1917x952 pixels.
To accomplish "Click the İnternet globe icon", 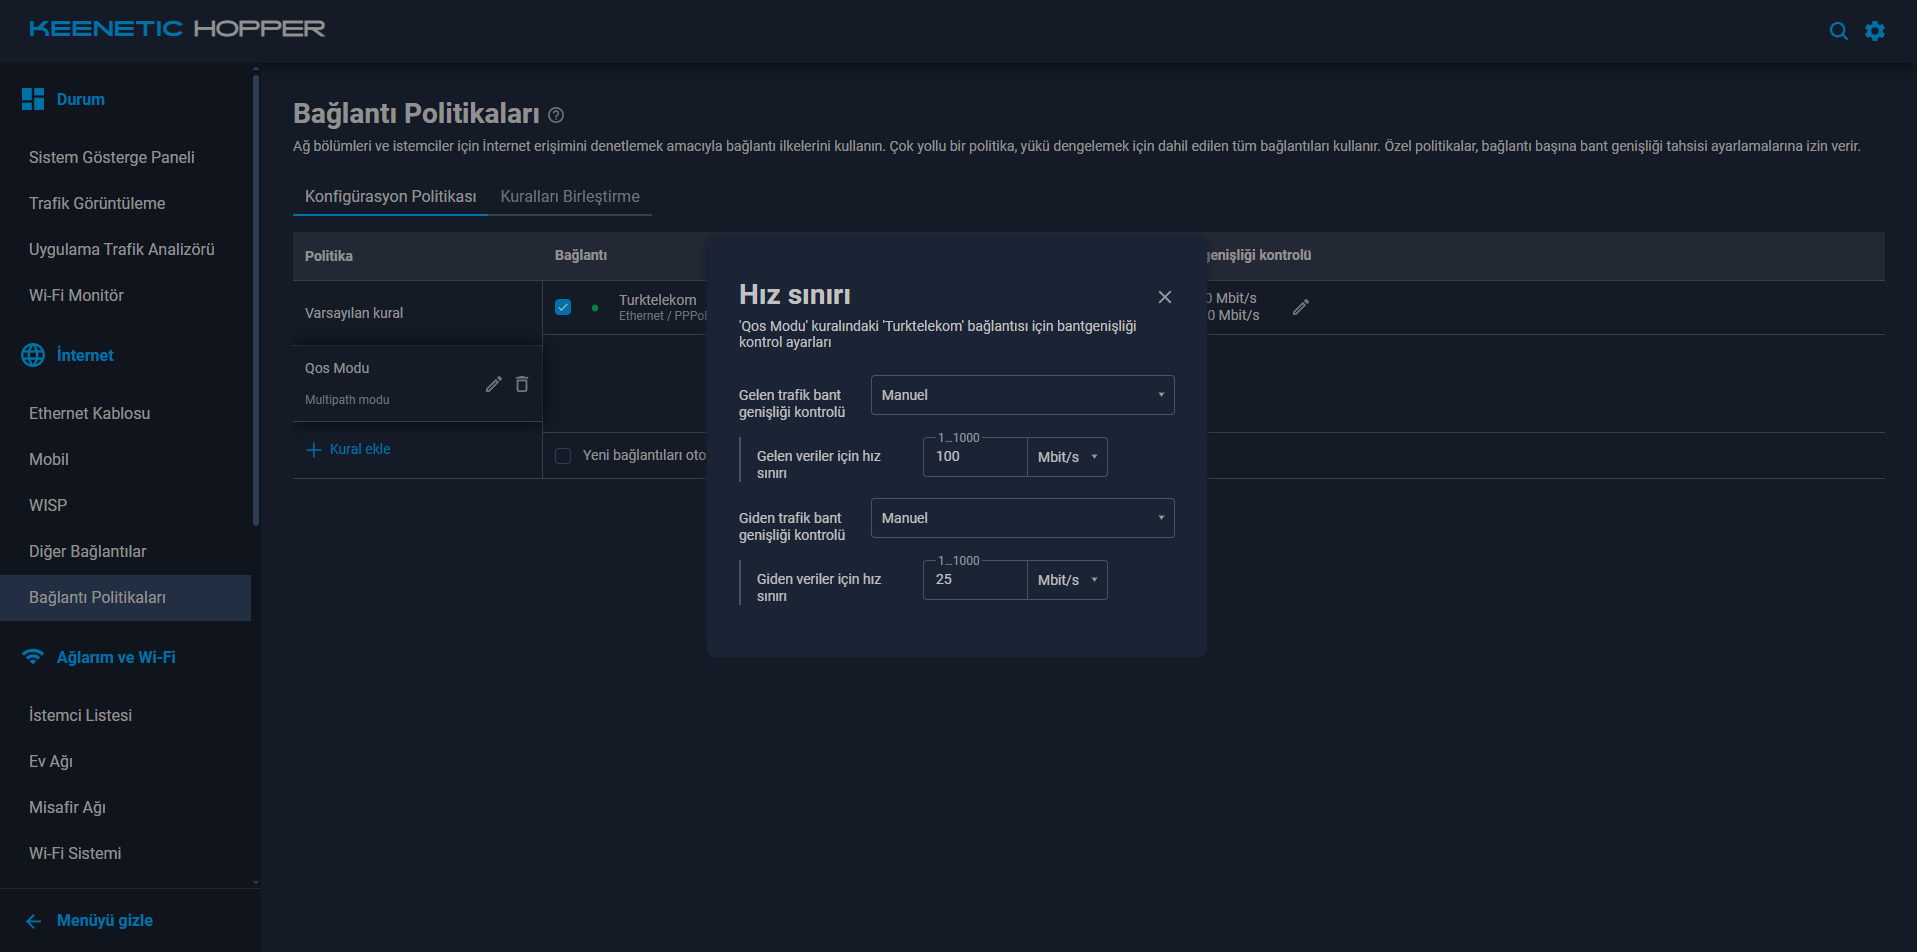I will point(33,355).
